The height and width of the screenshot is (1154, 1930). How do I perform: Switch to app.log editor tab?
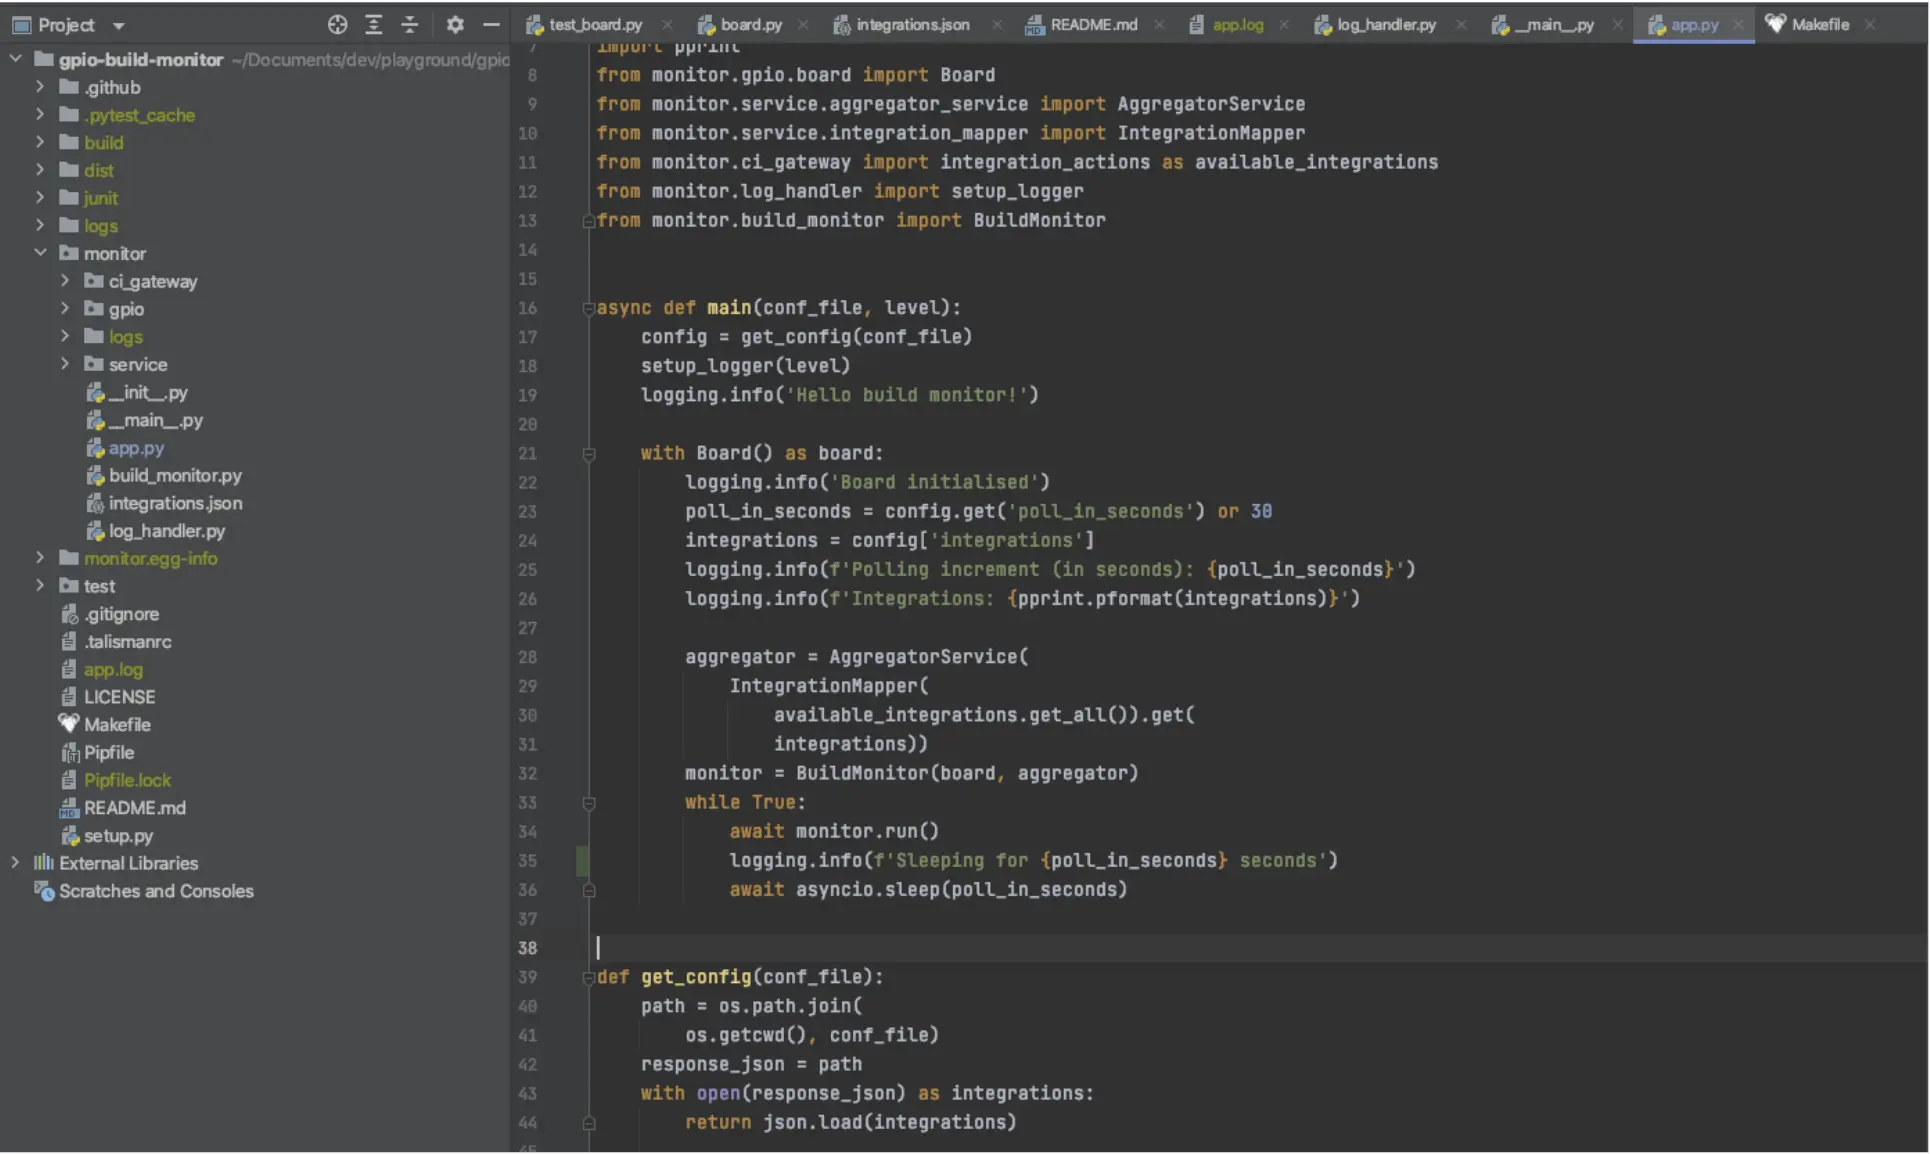[1237, 25]
